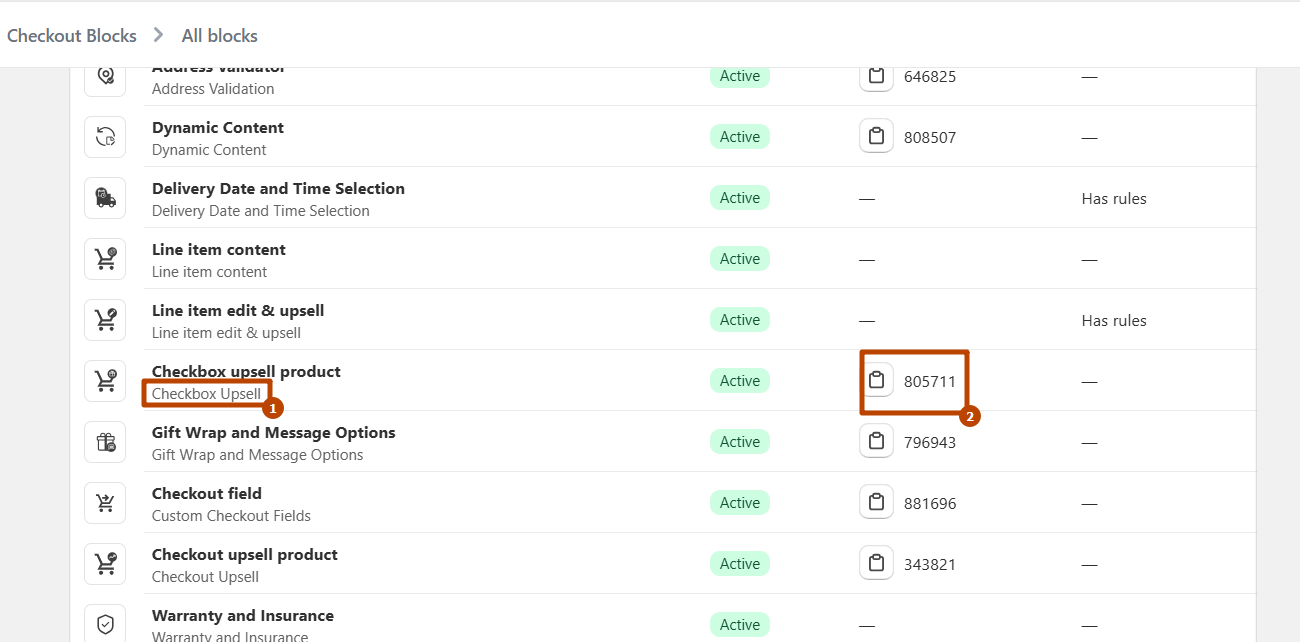
Task: Click the Checkbox upsell product cart icon
Action: click(x=105, y=381)
